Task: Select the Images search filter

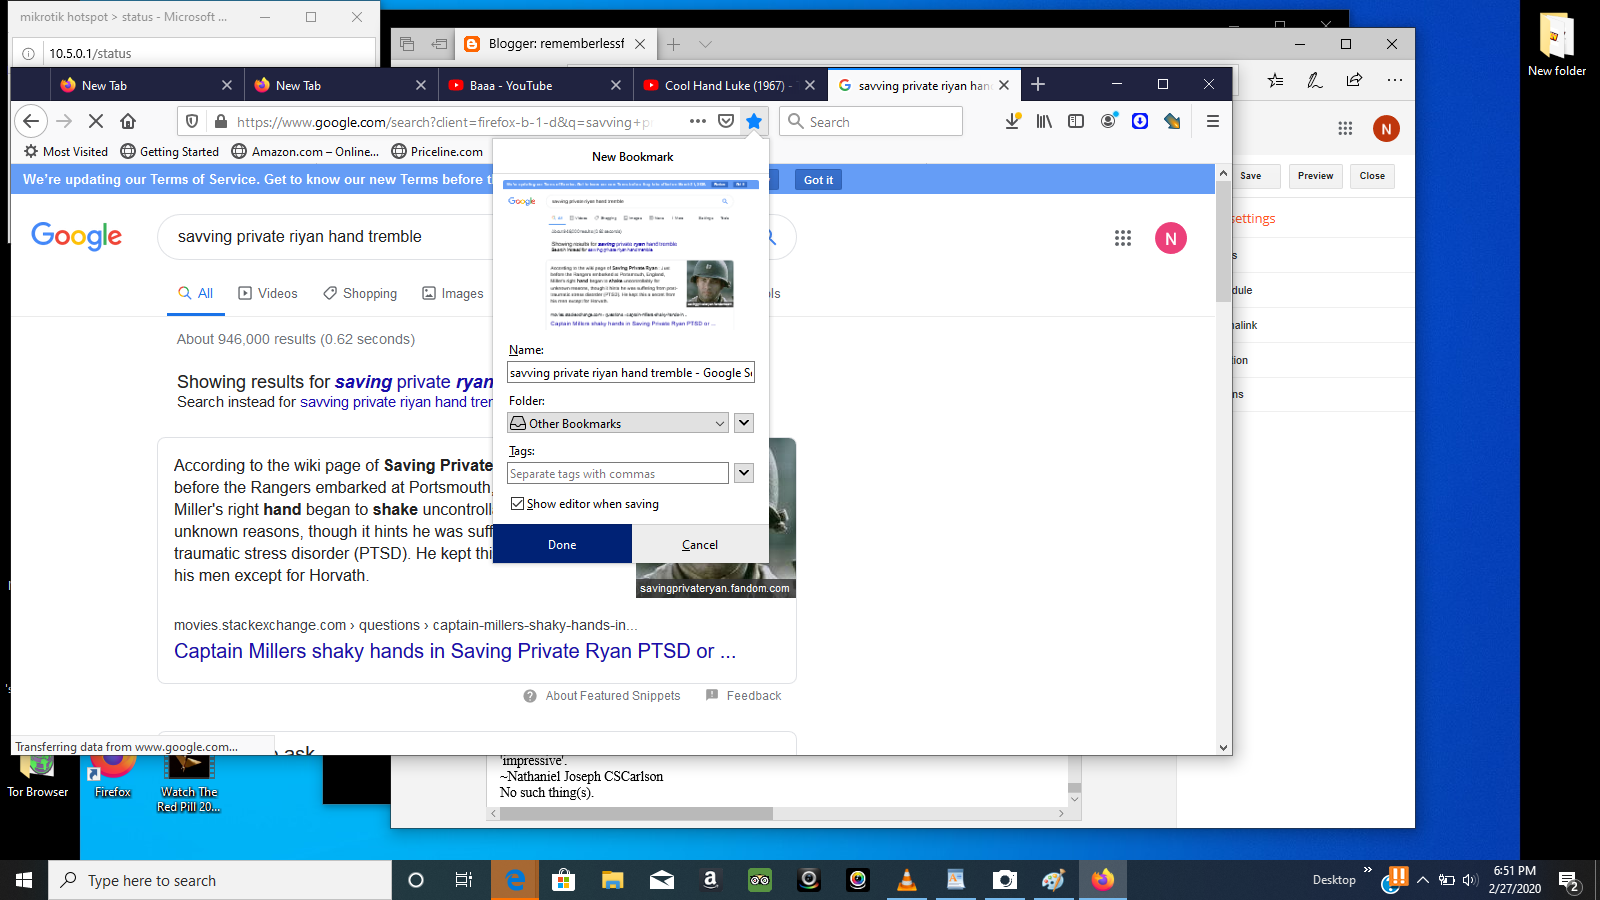Action: coord(453,293)
